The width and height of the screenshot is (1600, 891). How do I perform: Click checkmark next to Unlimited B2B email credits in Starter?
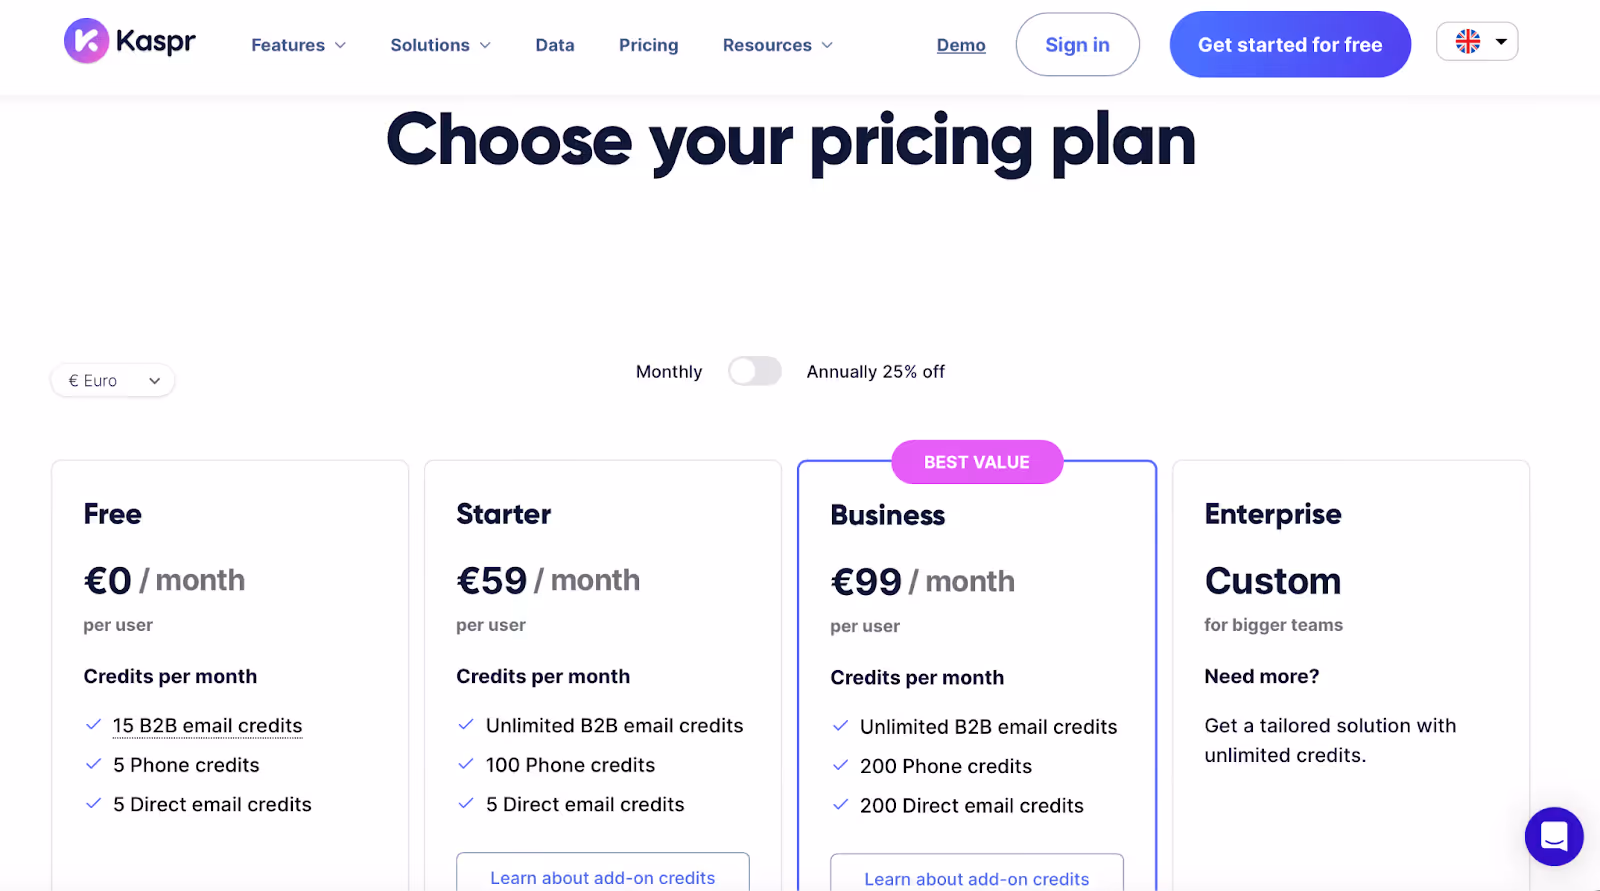pyautogui.click(x=466, y=725)
